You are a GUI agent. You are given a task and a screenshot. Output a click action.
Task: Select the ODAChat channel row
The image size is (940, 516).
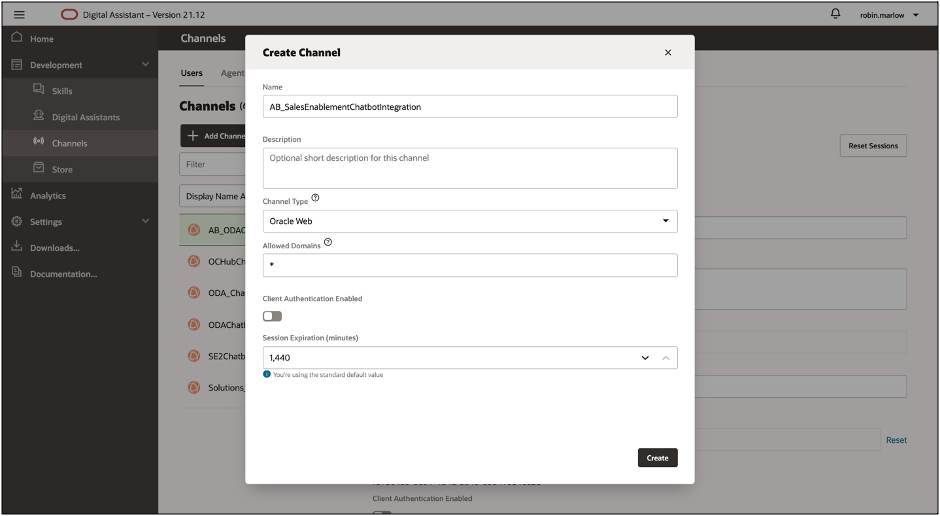(212, 324)
